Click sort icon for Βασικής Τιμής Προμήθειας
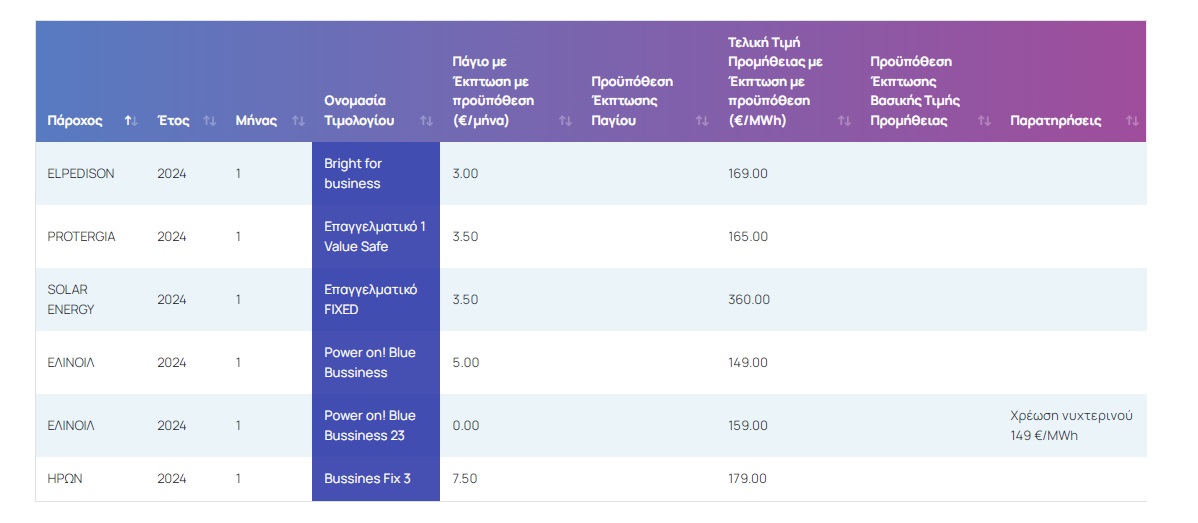The image size is (1198, 523). [984, 121]
